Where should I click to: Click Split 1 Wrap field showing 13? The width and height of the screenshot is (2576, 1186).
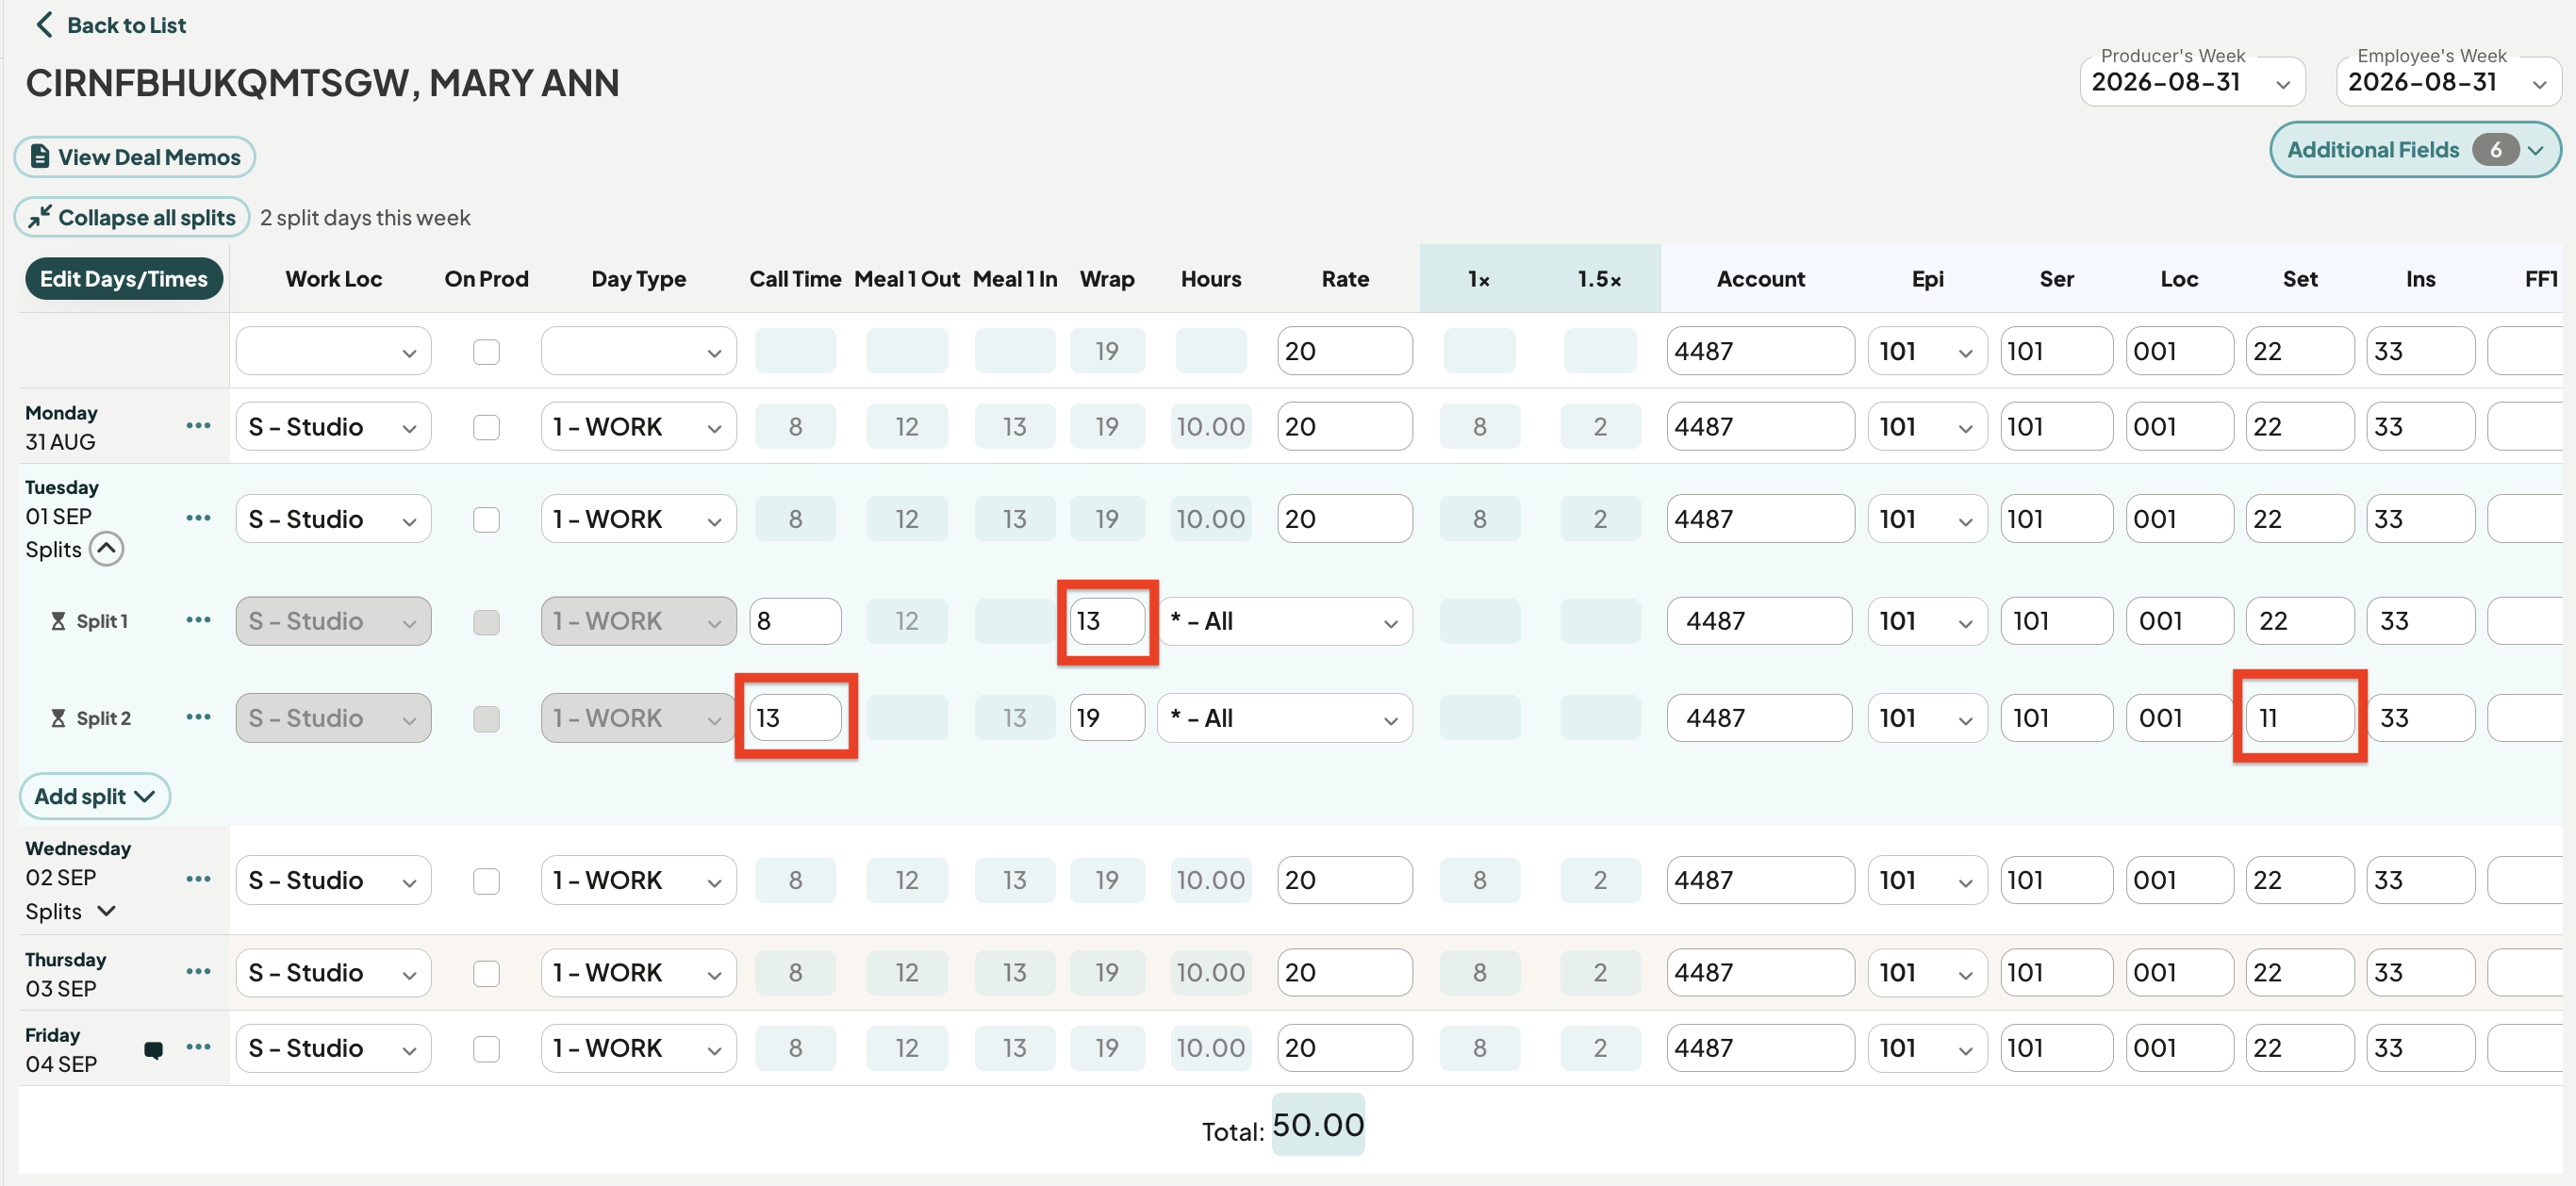(x=1107, y=620)
